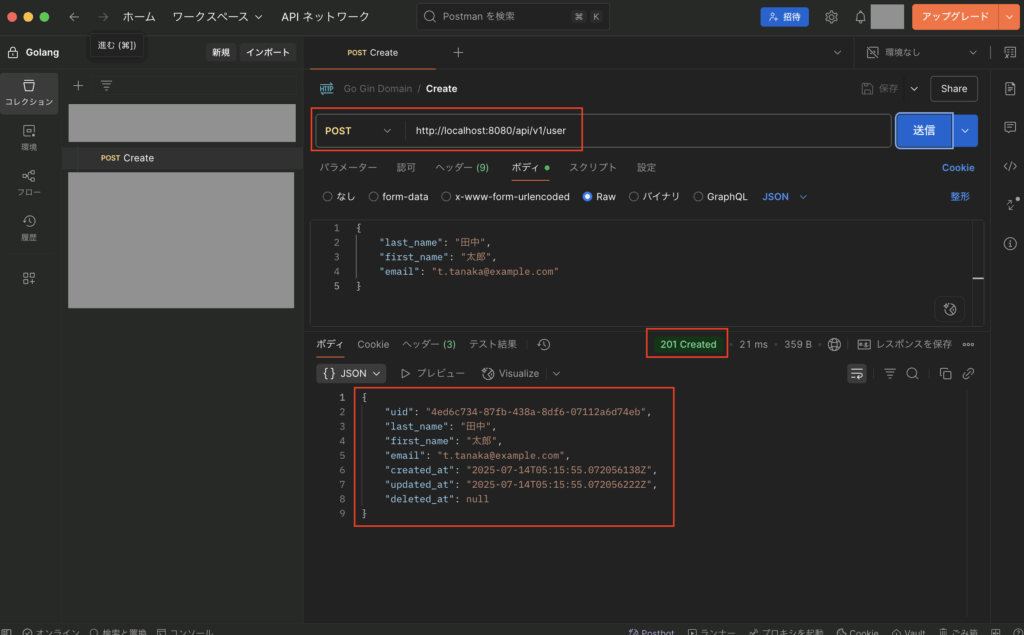Switch to the ヘッダー (9) request tab
Viewport: 1024px width, 635px height.
point(462,167)
